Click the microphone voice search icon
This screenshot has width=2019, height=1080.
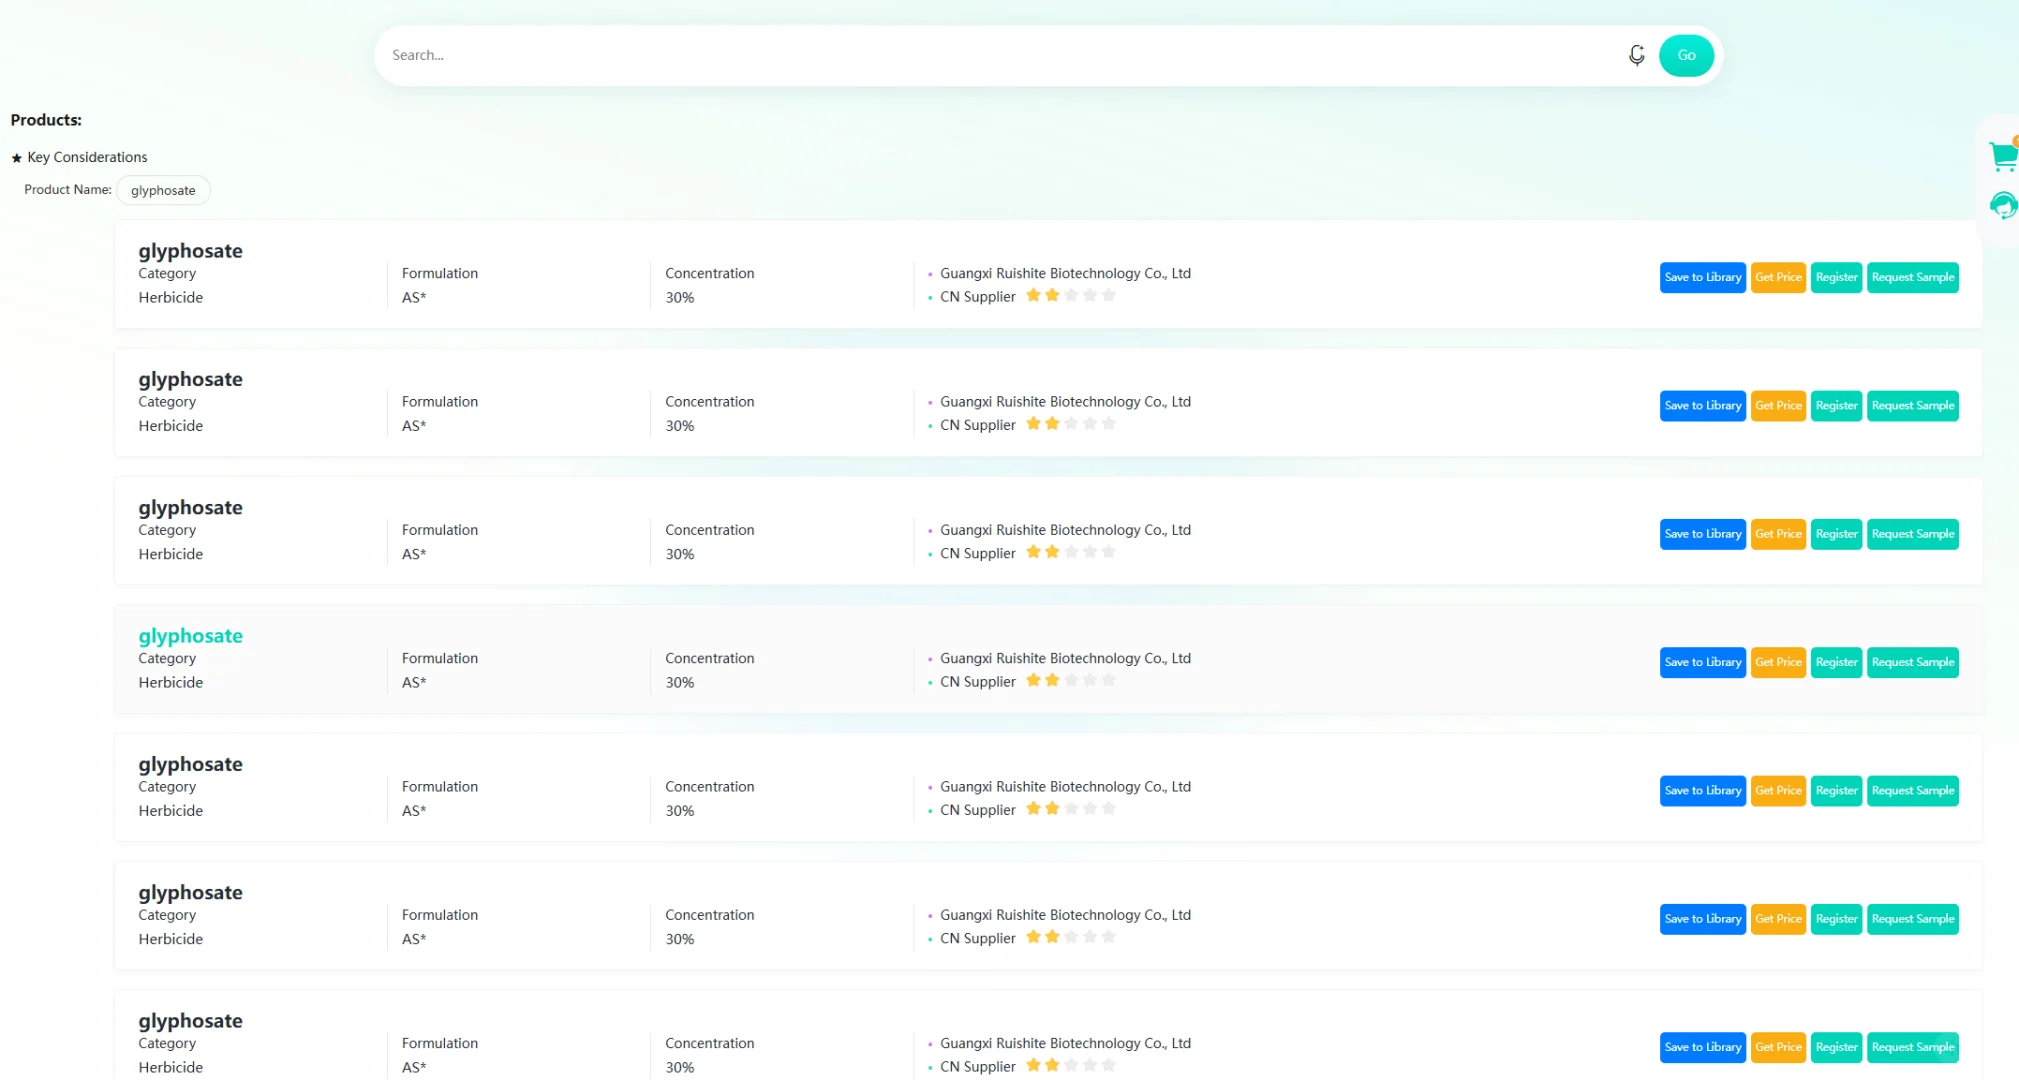click(1636, 55)
